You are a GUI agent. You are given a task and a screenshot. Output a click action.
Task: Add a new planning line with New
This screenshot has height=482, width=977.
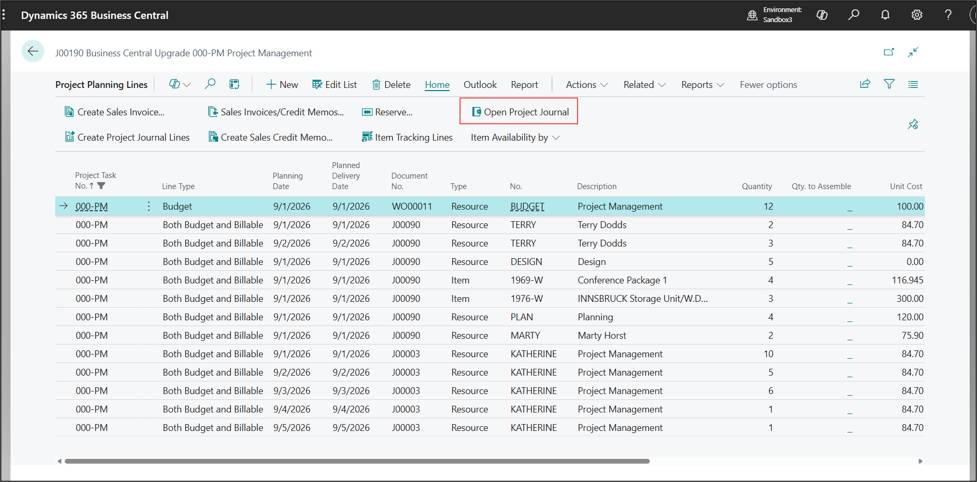pos(282,85)
